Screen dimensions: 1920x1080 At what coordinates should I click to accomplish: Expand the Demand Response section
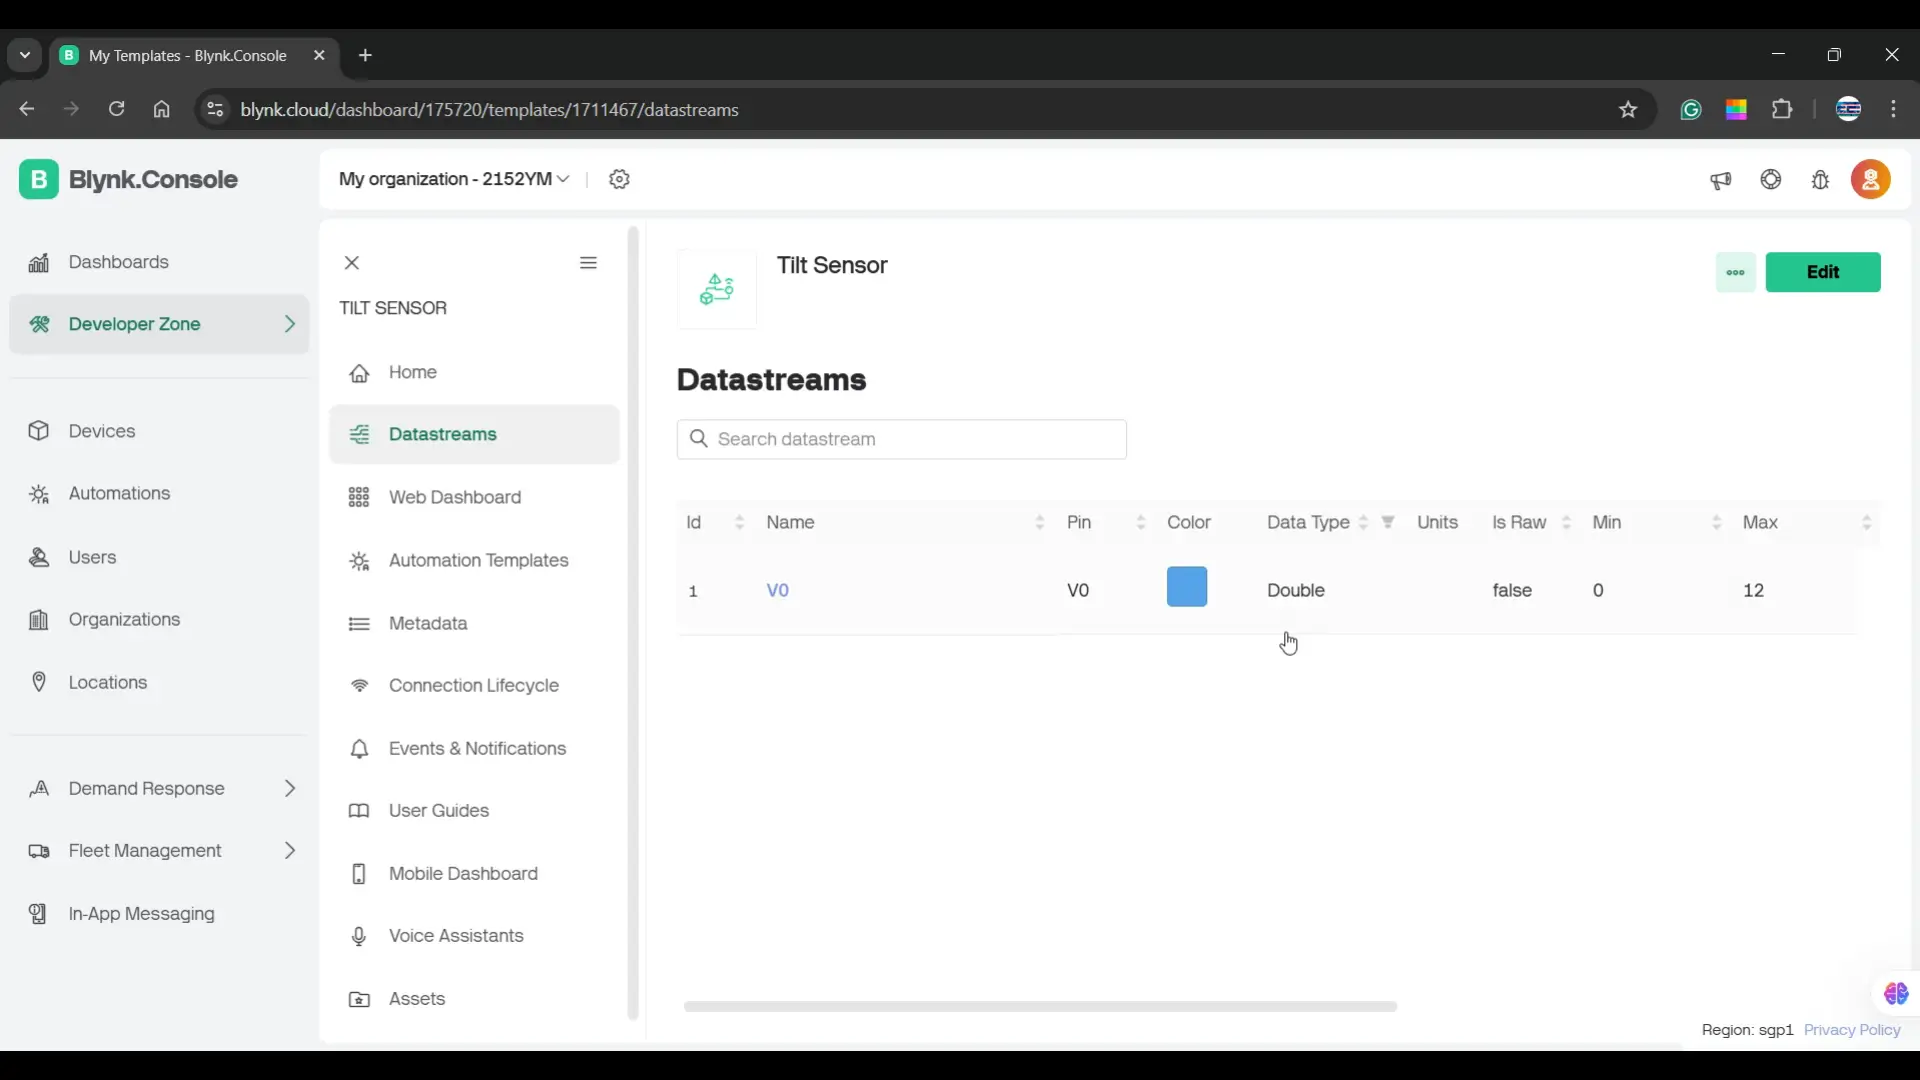tap(160, 789)
